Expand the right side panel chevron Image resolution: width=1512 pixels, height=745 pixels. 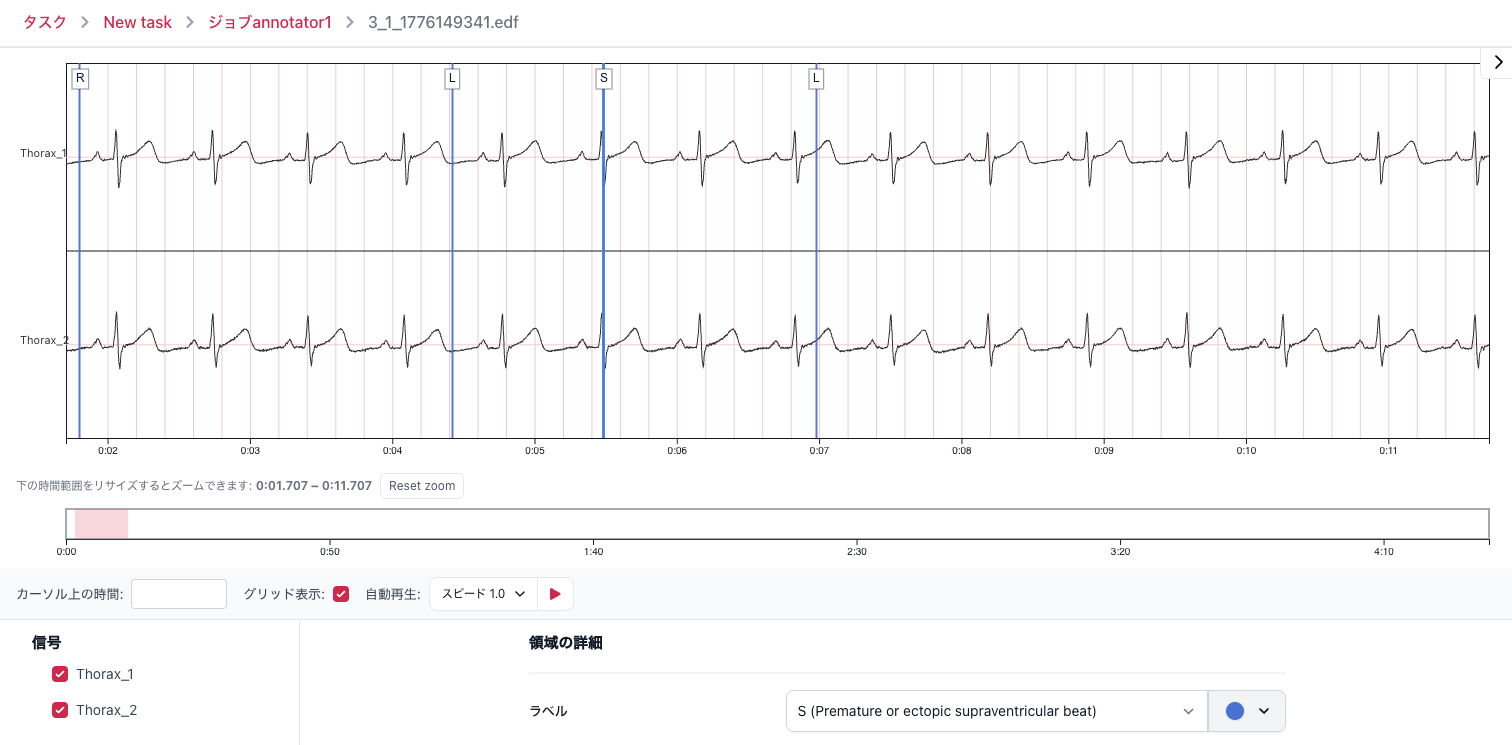click(x=1497, y=62)
